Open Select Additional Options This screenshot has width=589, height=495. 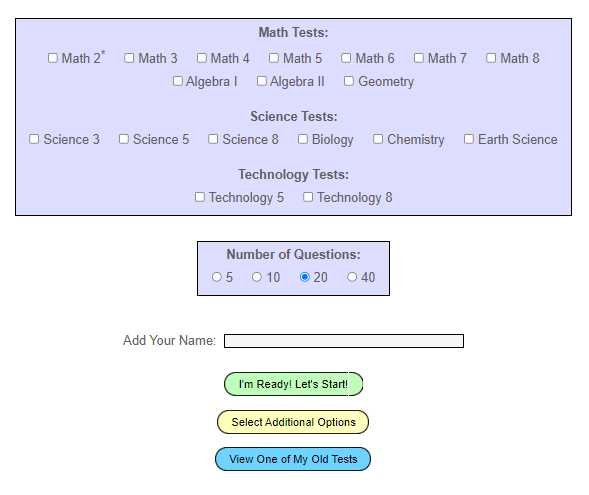tap(293, 422)
